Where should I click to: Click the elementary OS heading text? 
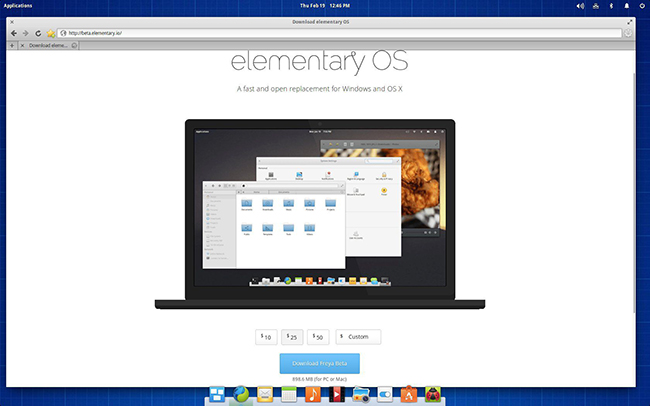point(320,61)
